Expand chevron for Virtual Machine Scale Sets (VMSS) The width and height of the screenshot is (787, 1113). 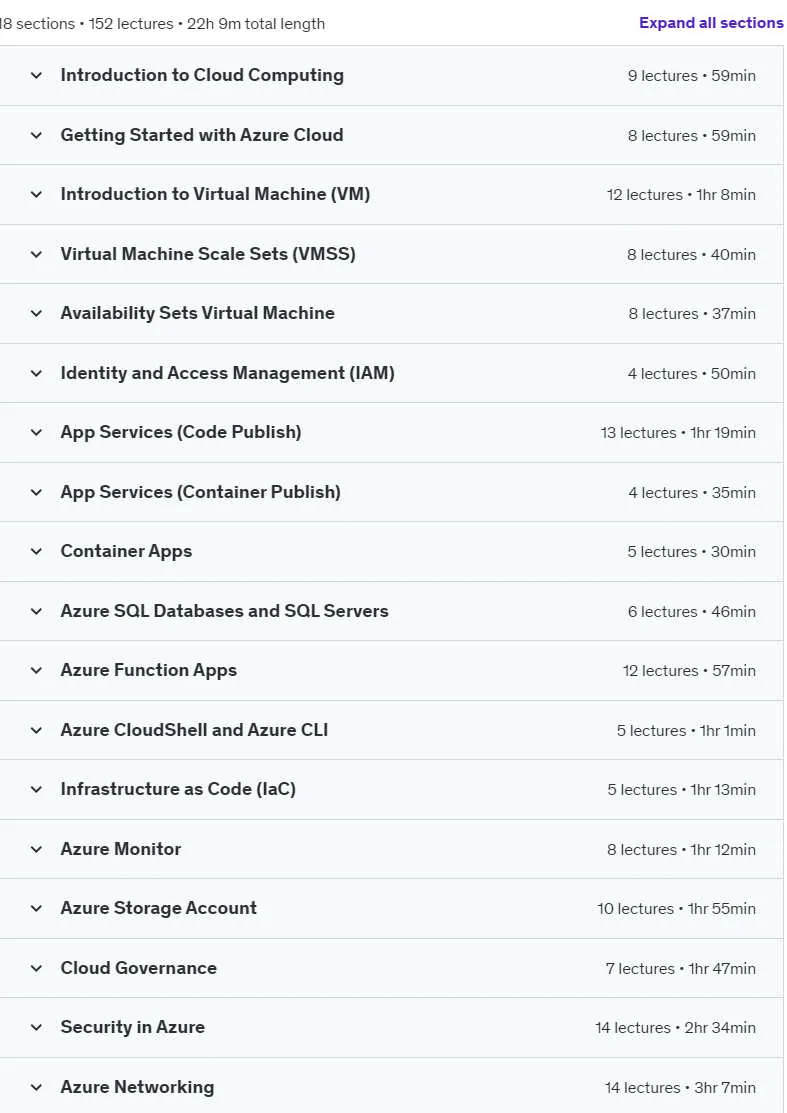(x=36, y=254)
